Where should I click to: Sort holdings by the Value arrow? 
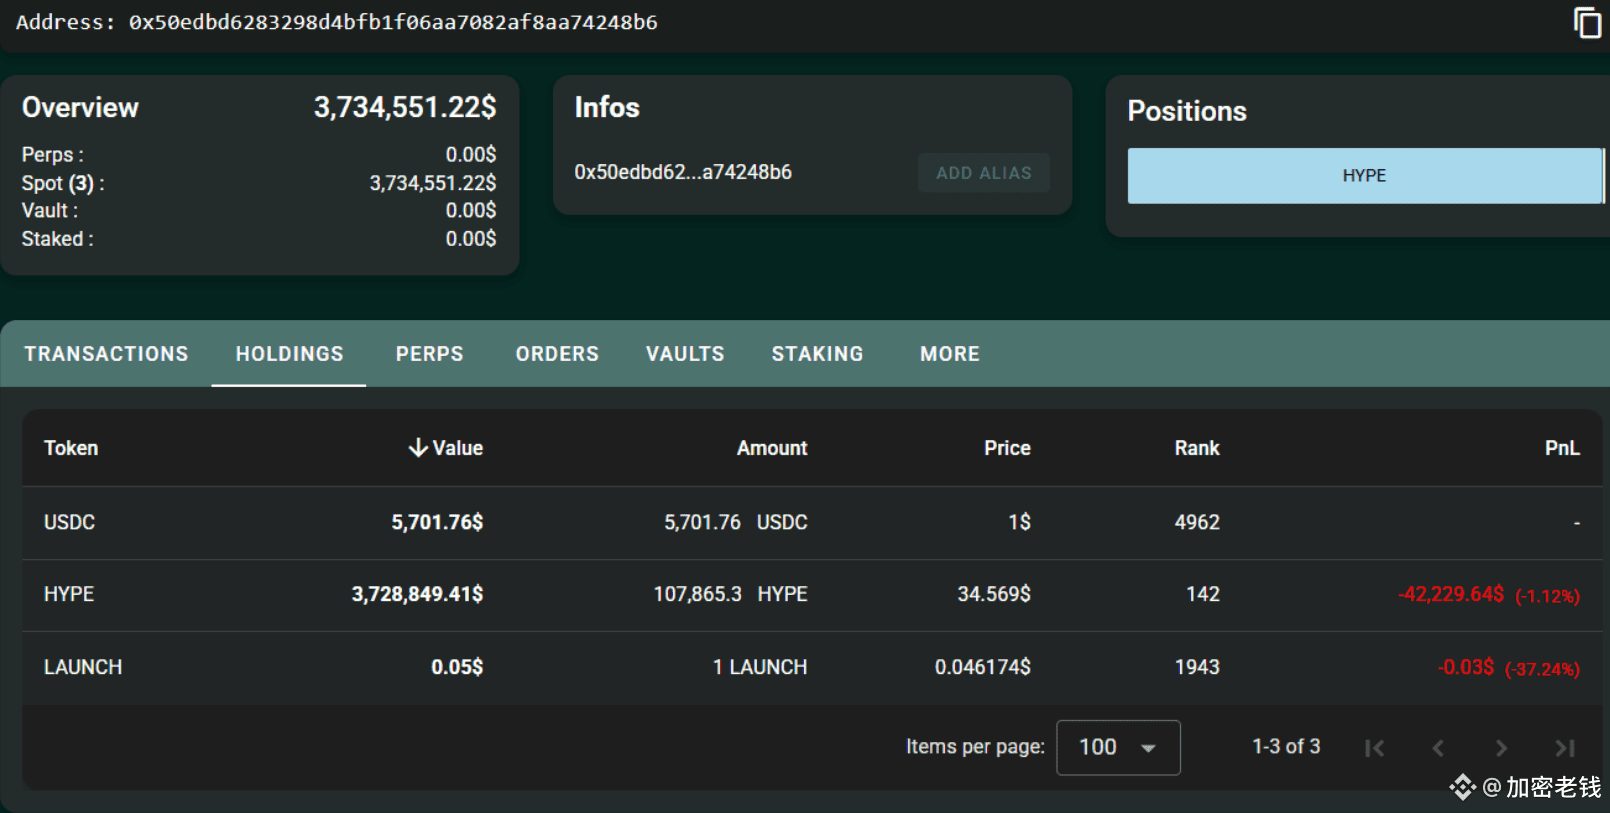pos(418,448)
